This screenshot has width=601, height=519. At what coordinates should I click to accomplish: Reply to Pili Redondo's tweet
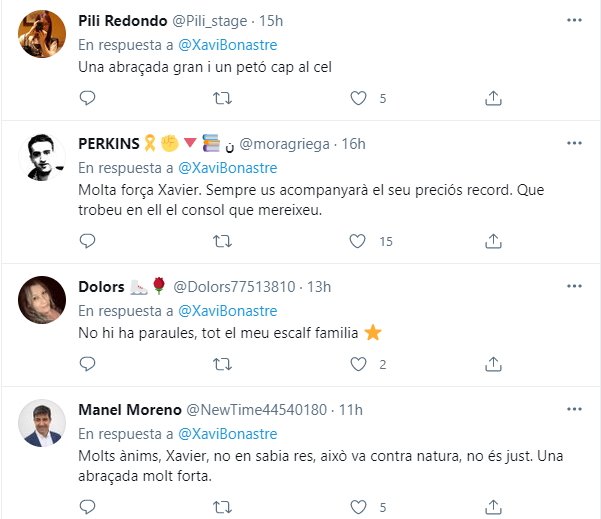(87, 98)
